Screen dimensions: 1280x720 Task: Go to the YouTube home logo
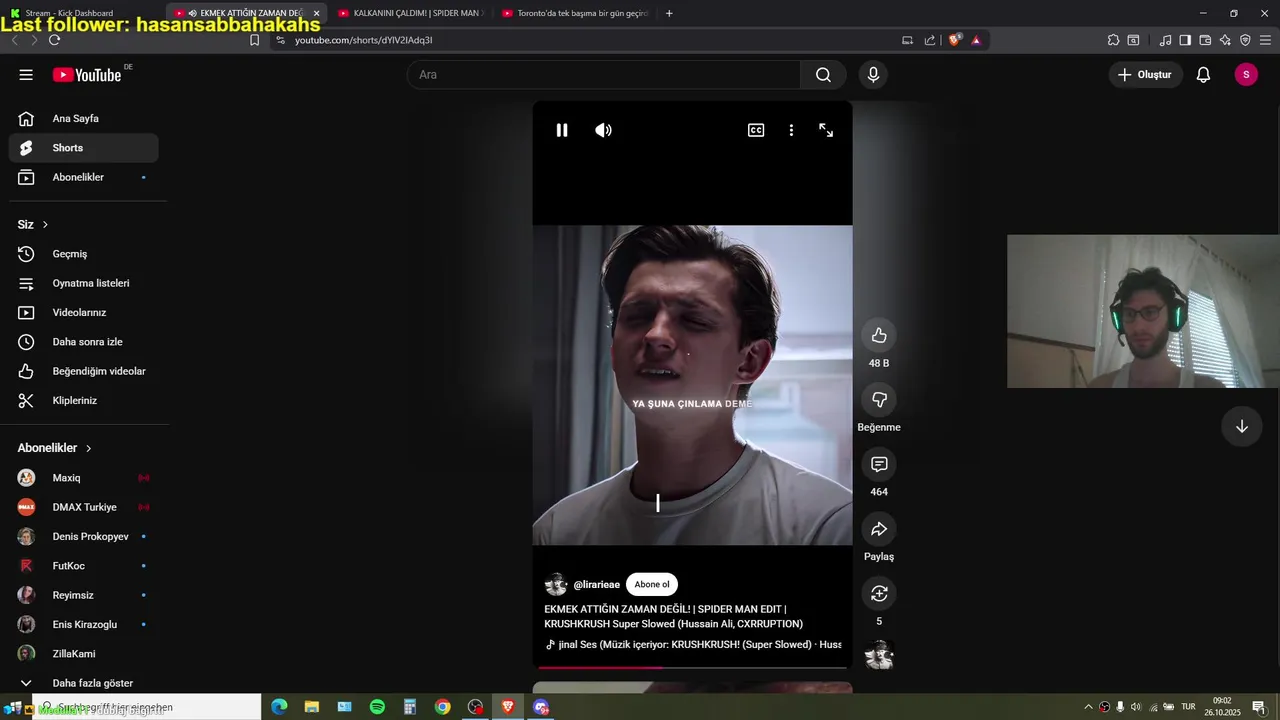click(x=88, y=75)
